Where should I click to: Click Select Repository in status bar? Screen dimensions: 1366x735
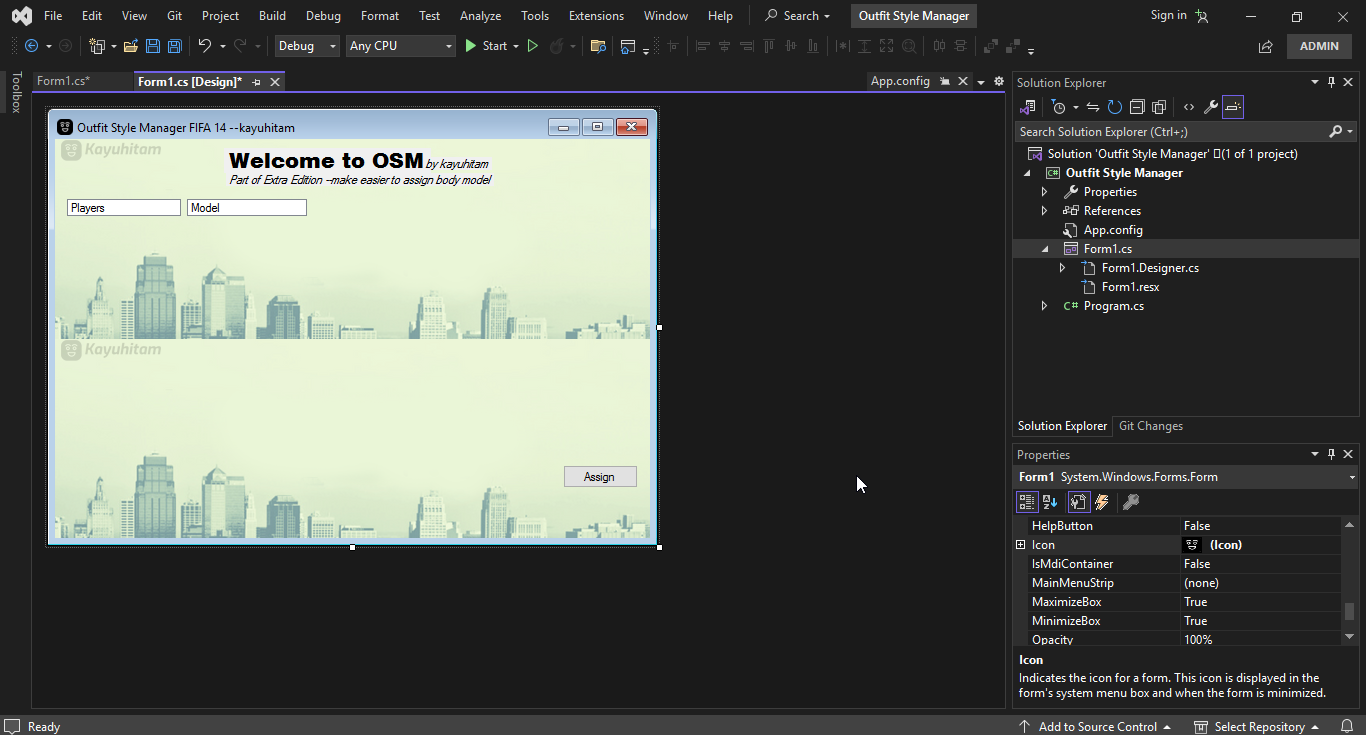pyautogui.click(x=1257, y=726)
